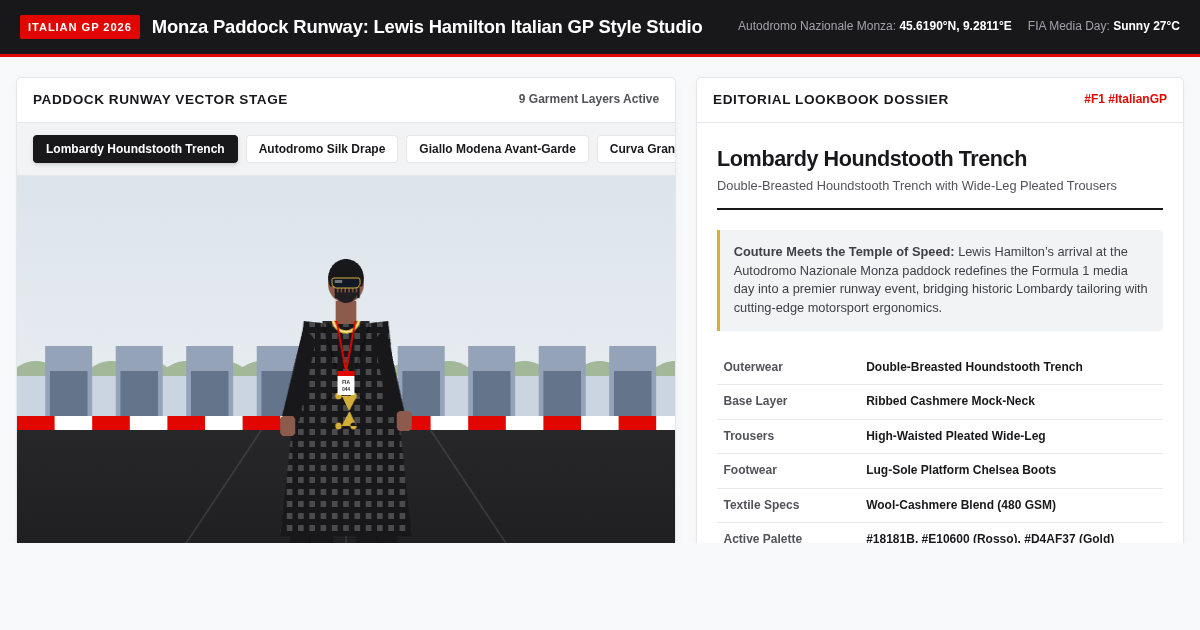Click the FIA pass badge on the model
The height and width of the screenshot is (630, 1200).
coord(346,385)
